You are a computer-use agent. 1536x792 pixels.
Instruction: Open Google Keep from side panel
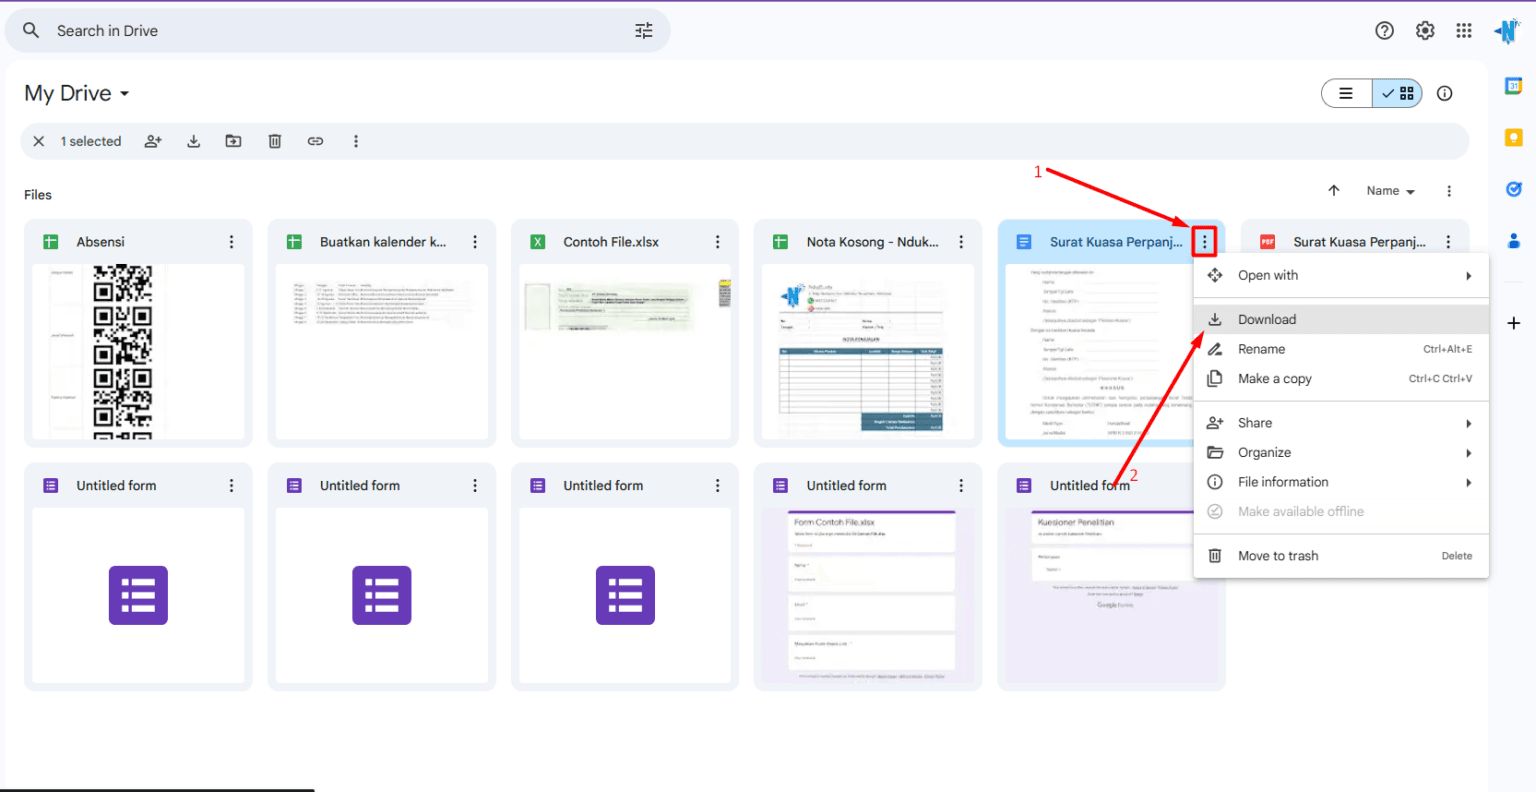(1513, 137)
